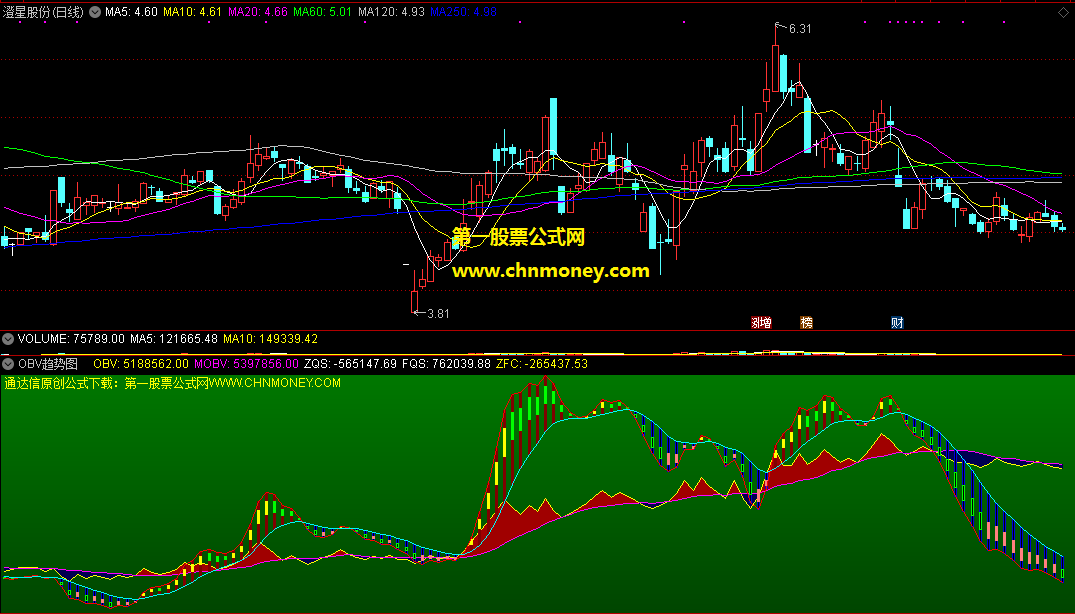Click the 3.81 low price label

point(438,314)
